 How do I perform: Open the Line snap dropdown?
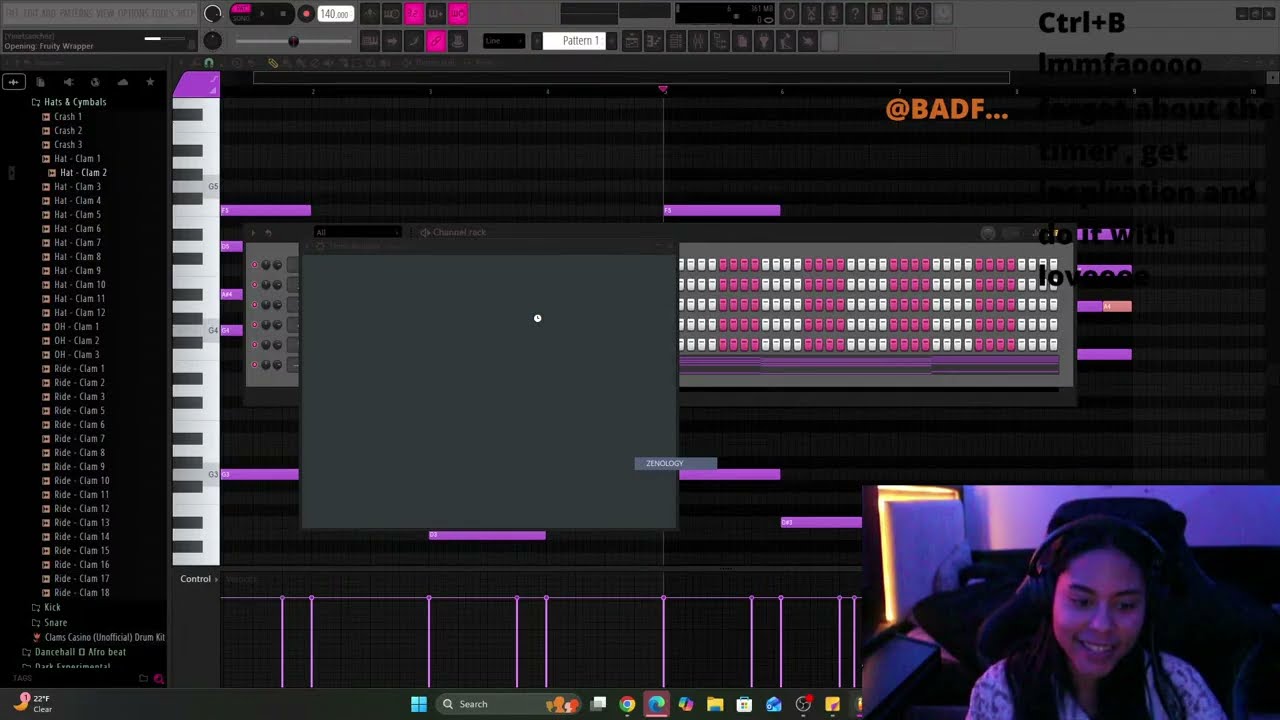pos(504,41)
